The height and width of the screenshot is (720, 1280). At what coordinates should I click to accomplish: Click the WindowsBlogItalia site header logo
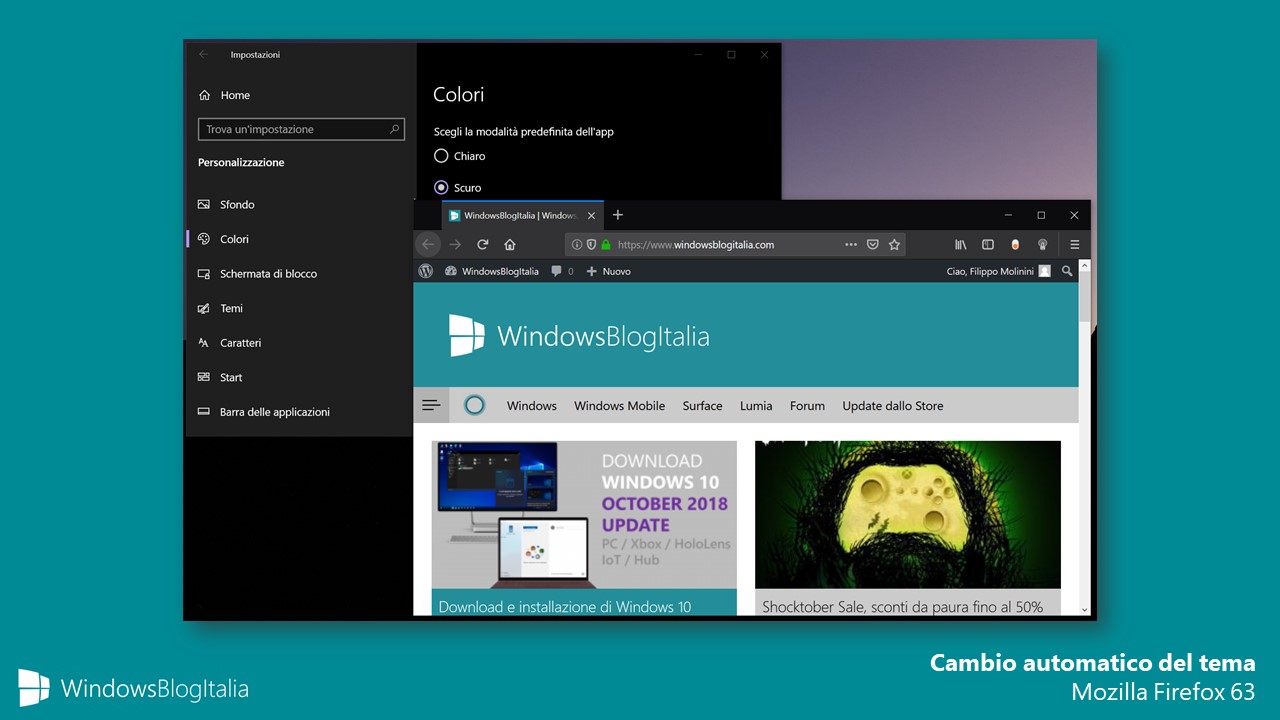pos(579,335)
